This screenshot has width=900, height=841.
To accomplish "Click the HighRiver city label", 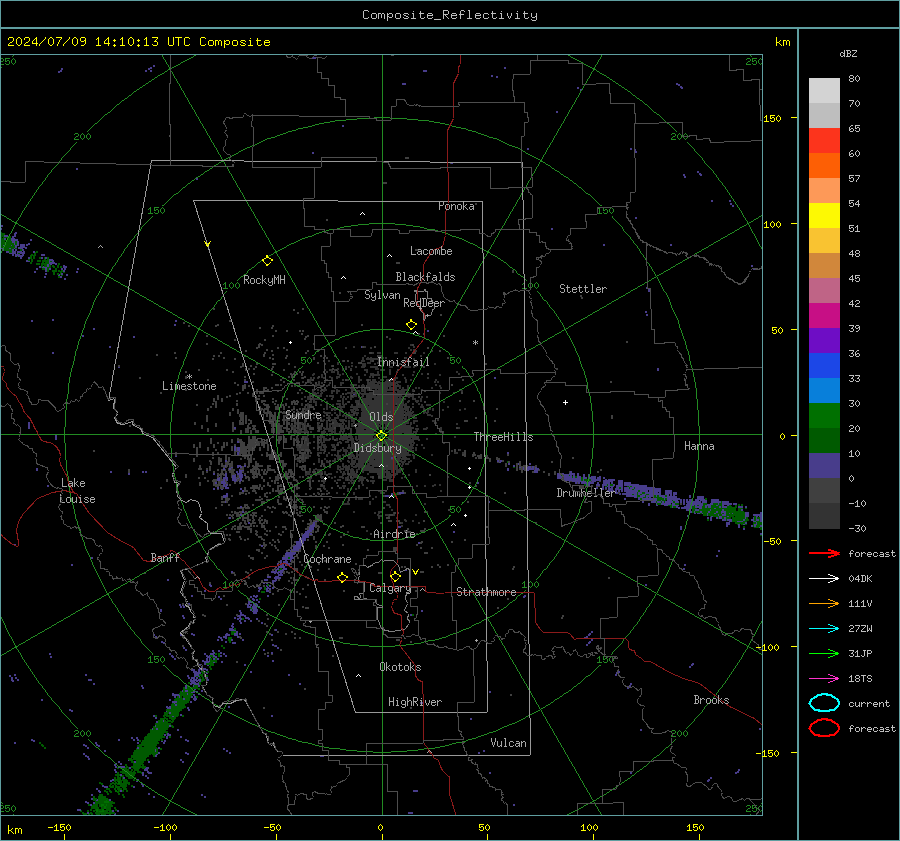I will [x=415, y=702].
